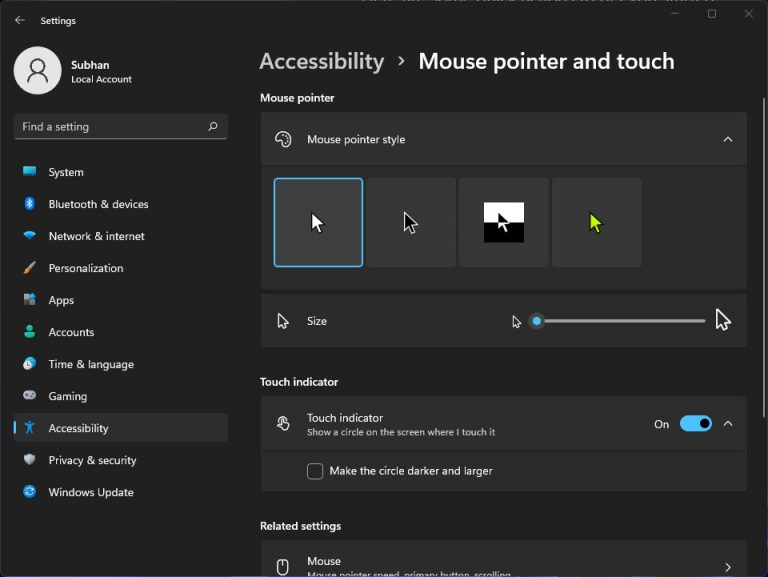768x577 pixels.
Task: Click 'Show a circle on the screen' description
Action: (x=401, y=432)
